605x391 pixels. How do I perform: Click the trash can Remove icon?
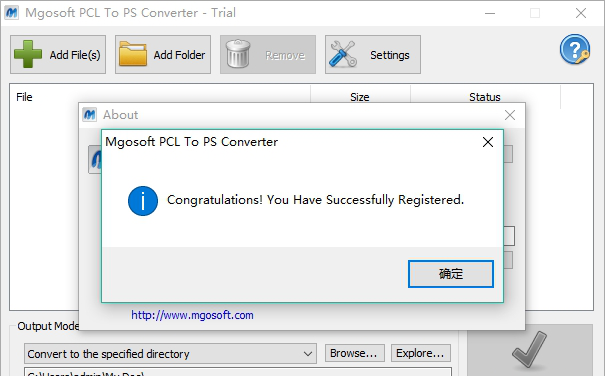pyautogui.click(x=238, y=54)
